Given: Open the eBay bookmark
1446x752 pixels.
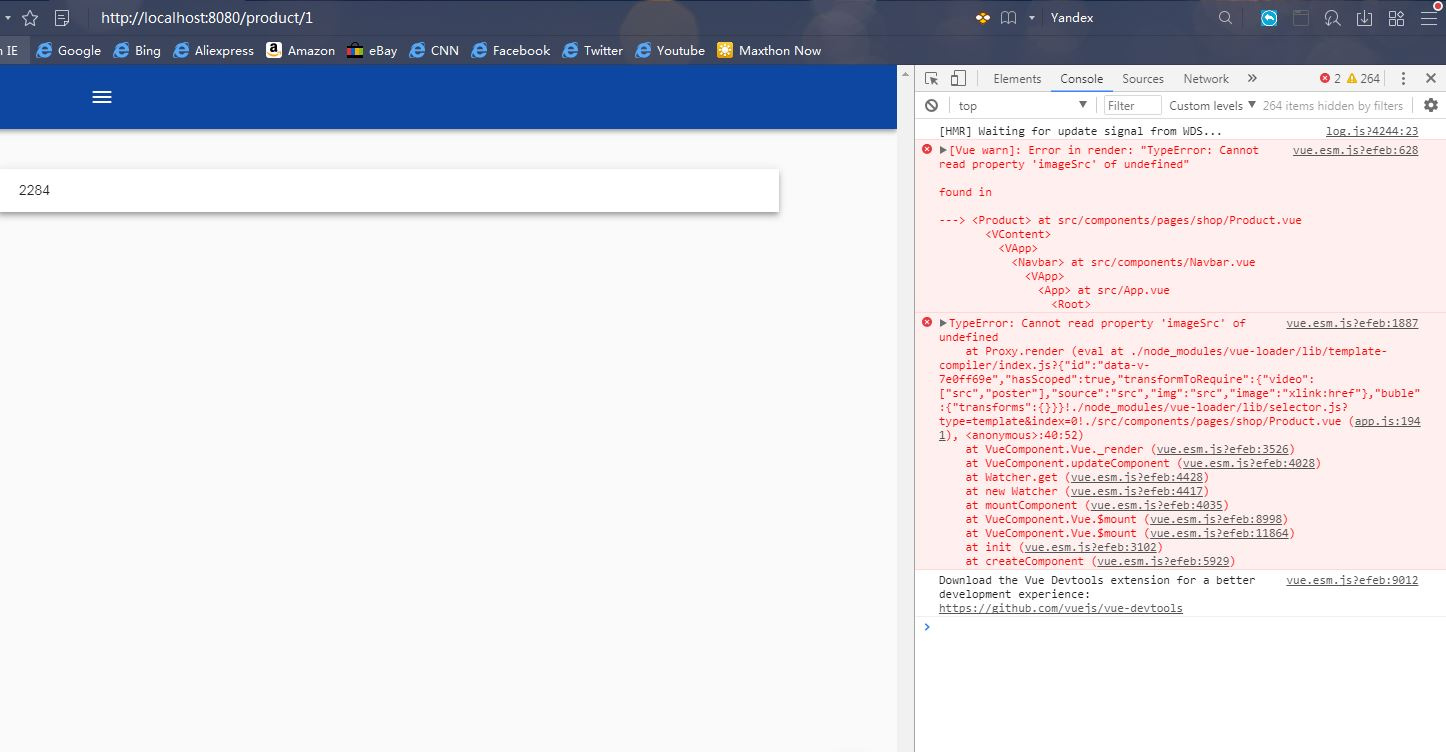Looking at the screenshot, I should click(372, 50).
